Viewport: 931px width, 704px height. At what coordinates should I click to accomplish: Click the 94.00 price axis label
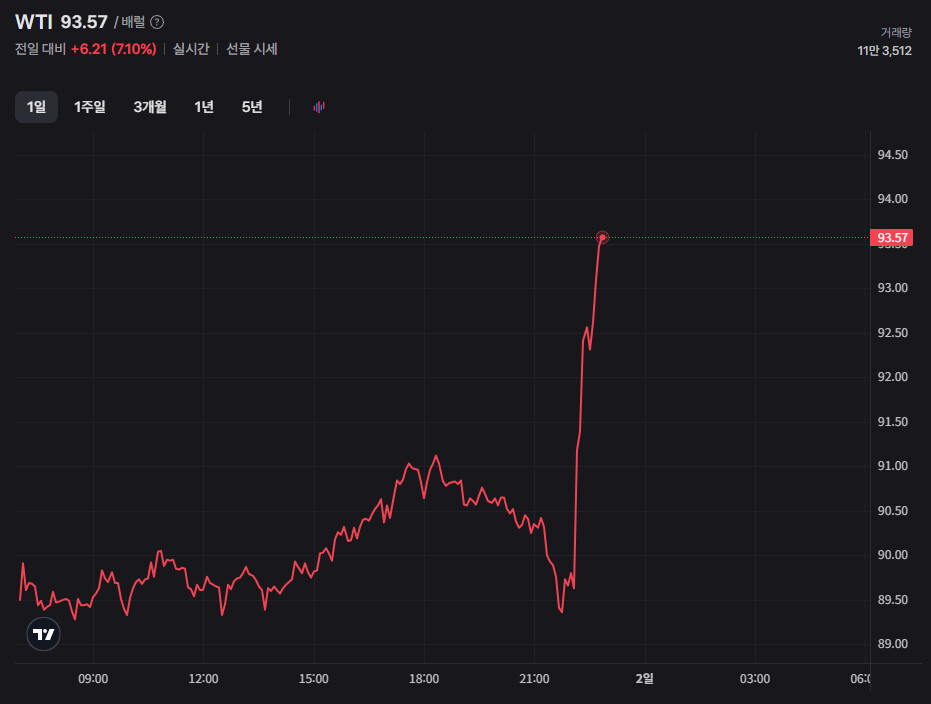pyautogui.click(x=892, y=199)
